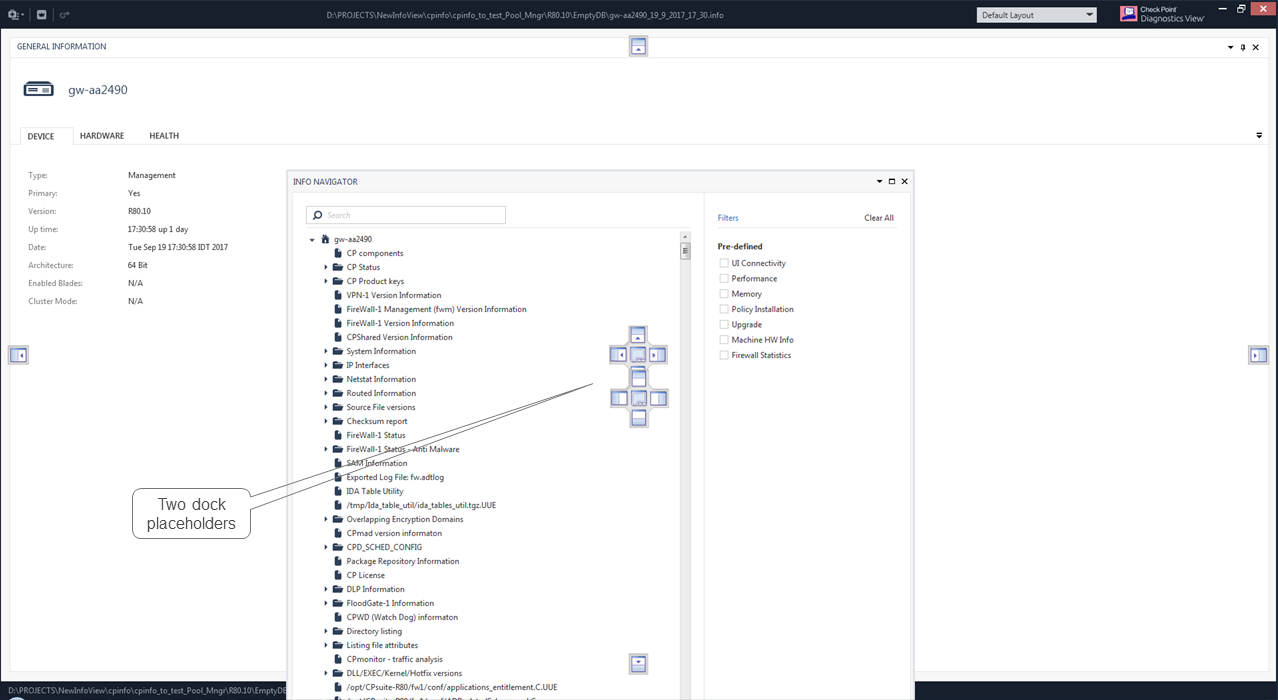Enable the UI Connectivity filter
1278x700 pixels.
coord(724,264)
